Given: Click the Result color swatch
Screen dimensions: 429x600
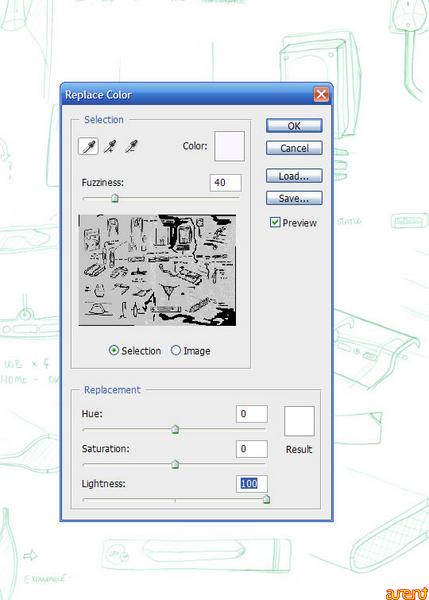Looking at the screenshot, I should click(299, 421).
